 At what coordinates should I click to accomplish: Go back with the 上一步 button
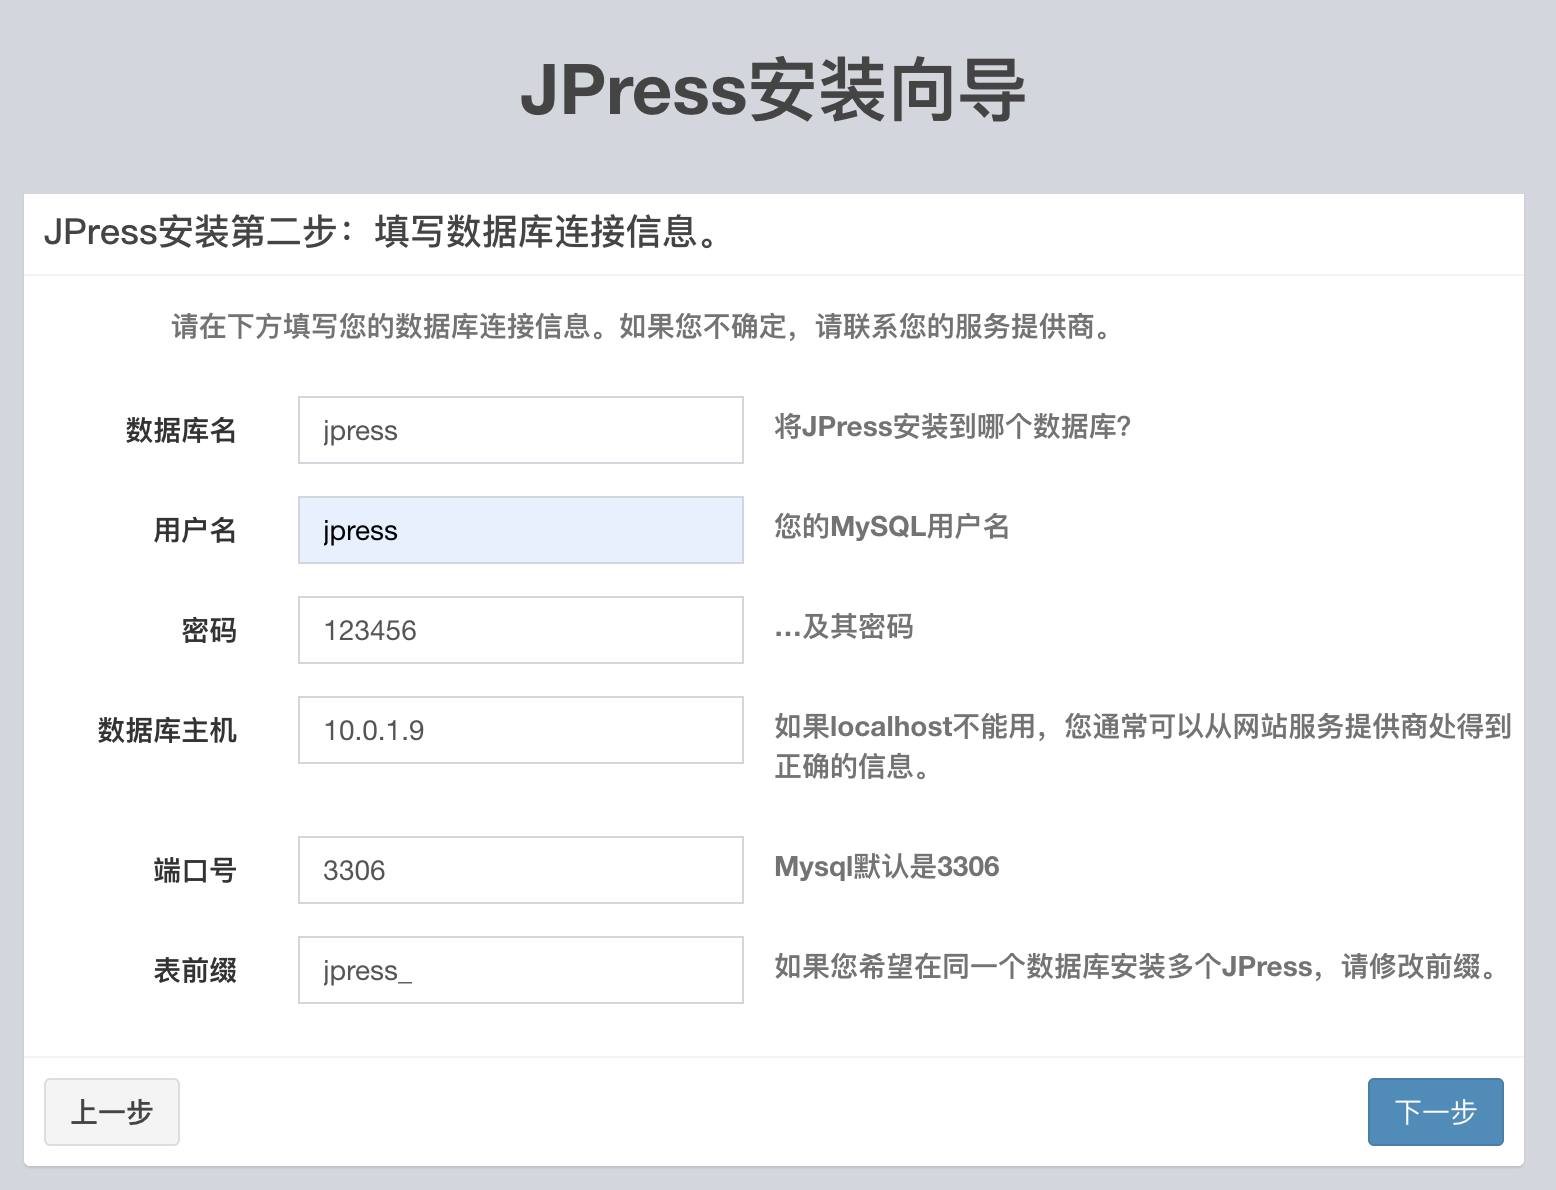click(112, 1112)
